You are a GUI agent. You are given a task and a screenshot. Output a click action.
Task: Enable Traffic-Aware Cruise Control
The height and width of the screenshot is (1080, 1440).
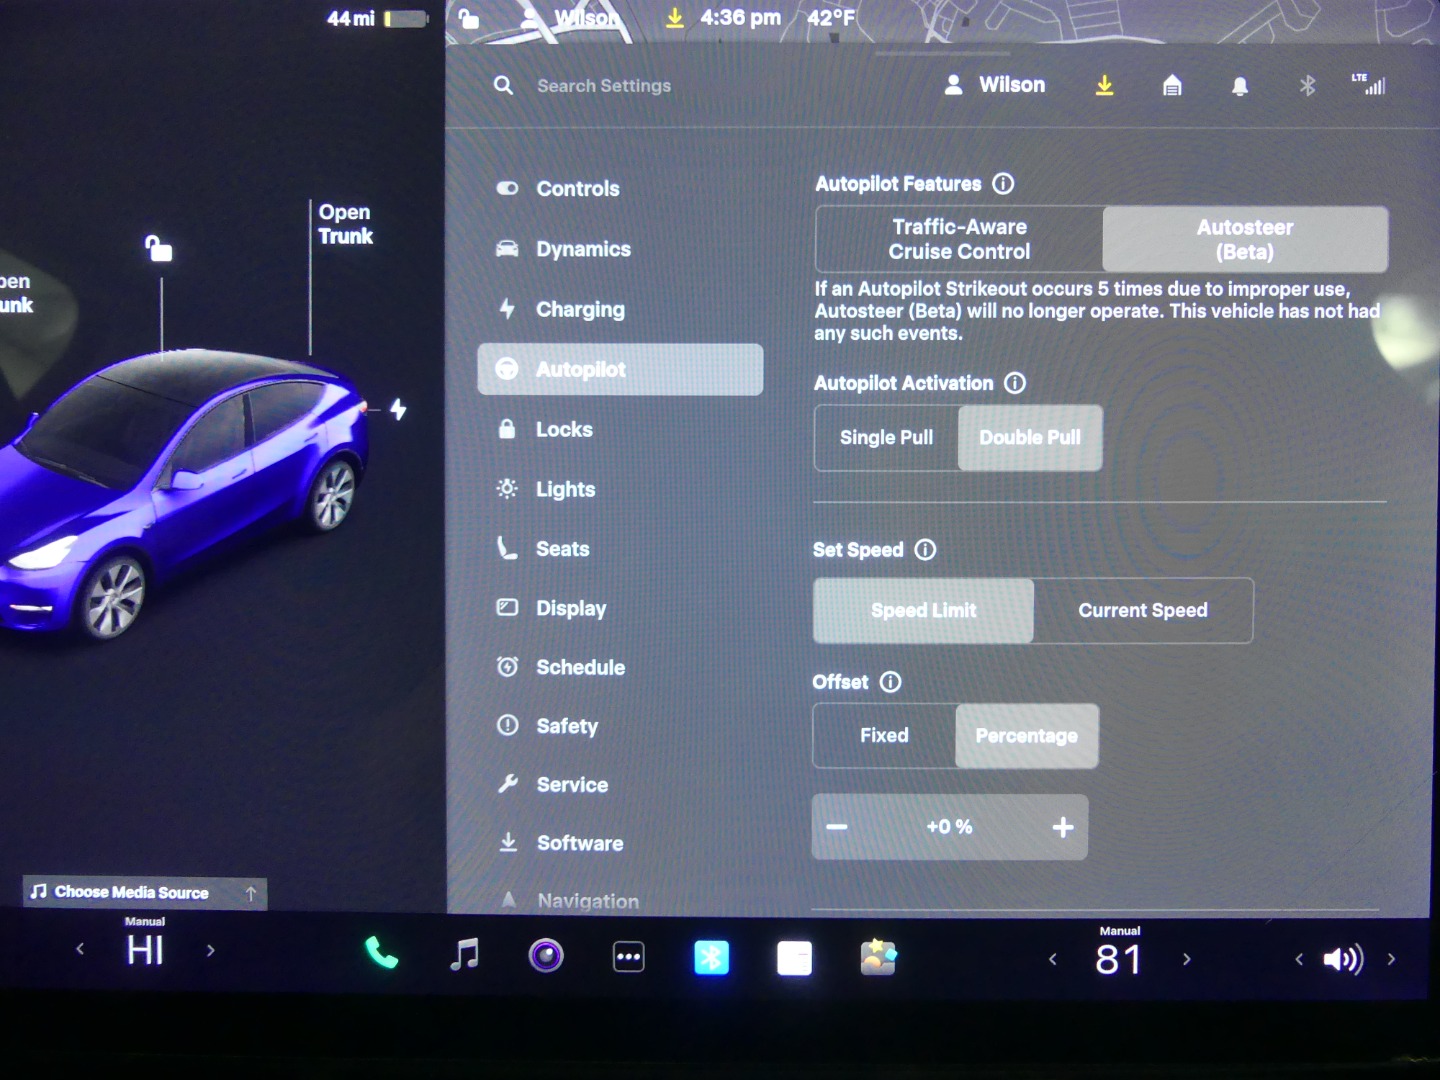tap(959, 239)
